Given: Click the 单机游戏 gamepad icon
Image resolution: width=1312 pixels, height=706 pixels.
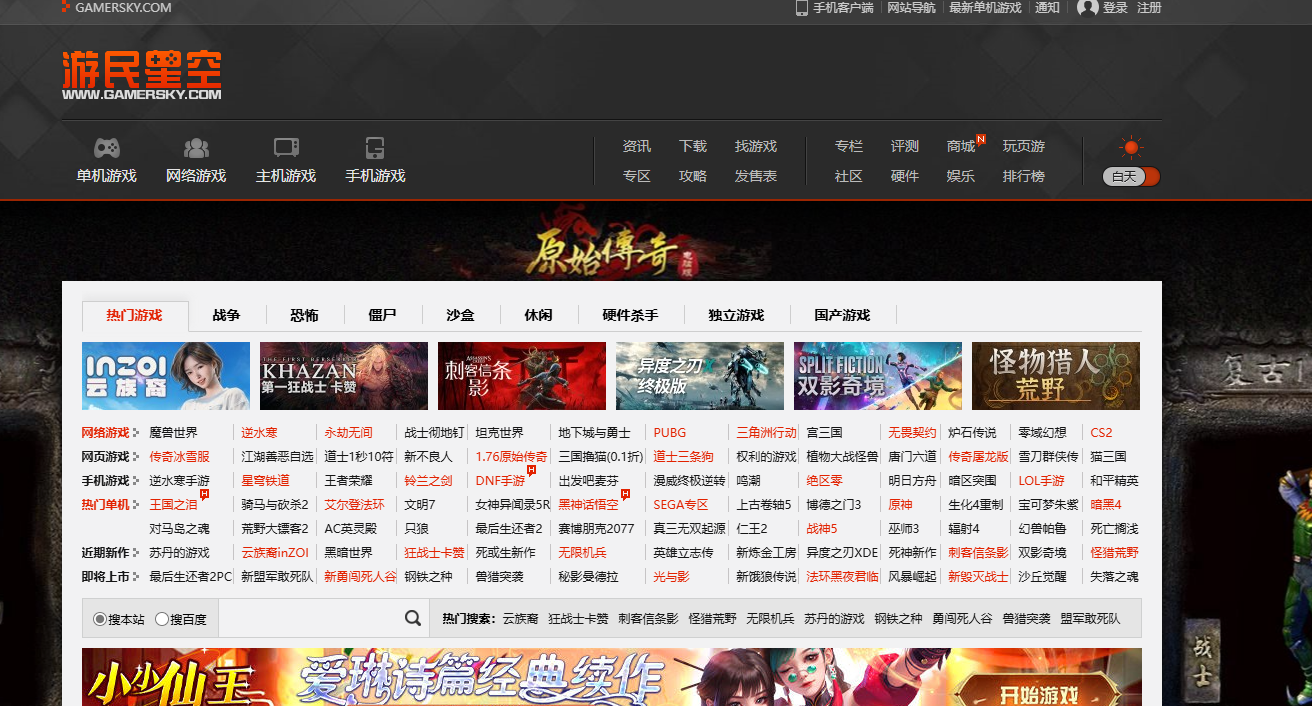Looking at the screenshot, I should pos(107,148).
